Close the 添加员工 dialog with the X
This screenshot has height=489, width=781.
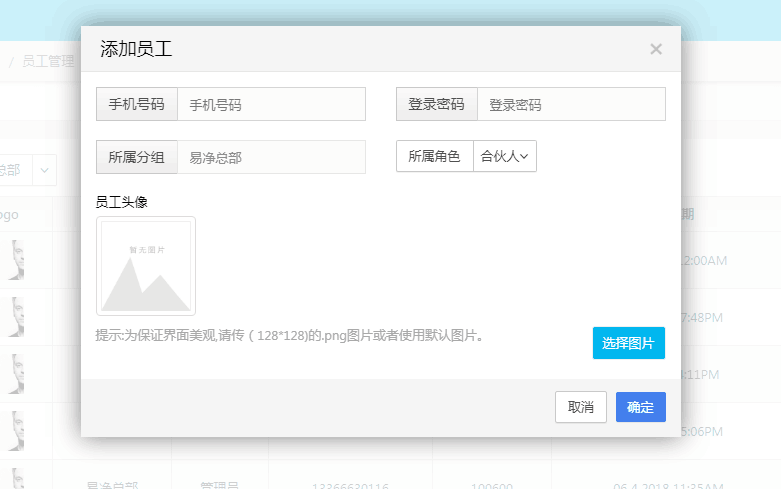656,49
